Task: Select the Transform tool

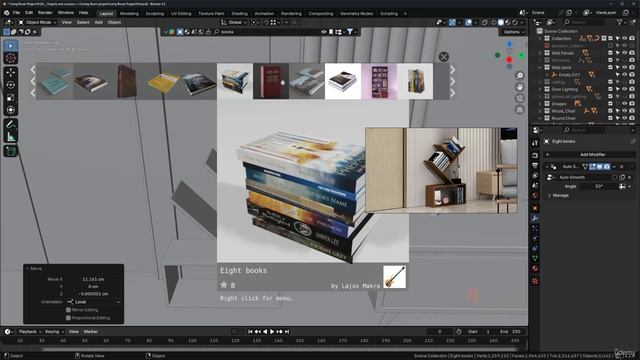Action: tap(11, 110)
